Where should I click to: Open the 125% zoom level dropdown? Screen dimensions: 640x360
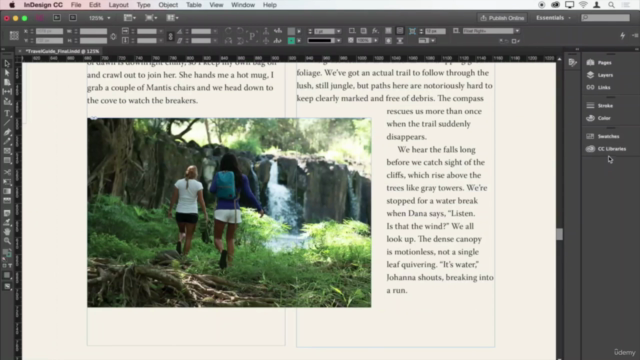pos(99,18)
